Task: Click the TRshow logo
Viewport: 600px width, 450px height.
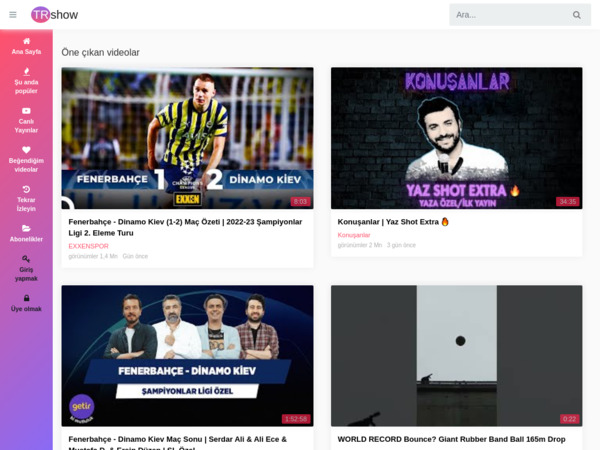Action: coord(54,15)
